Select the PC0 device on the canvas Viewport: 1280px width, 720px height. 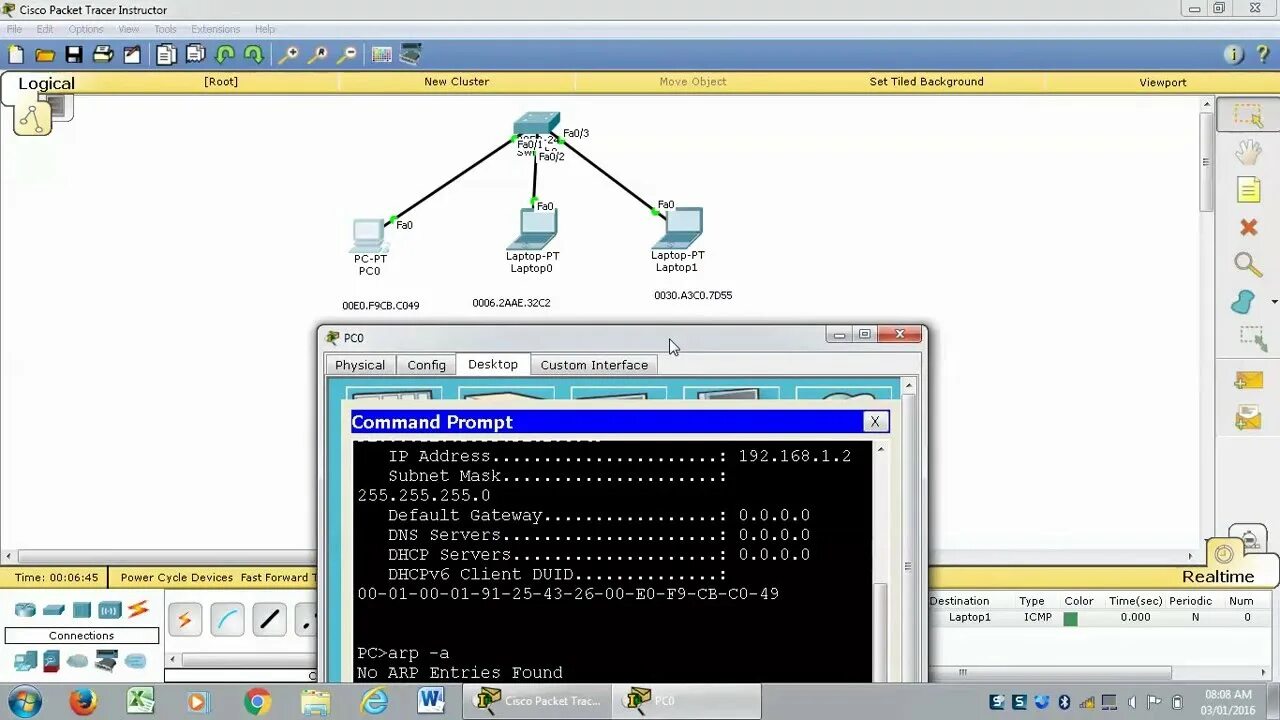tap(369, 236)
